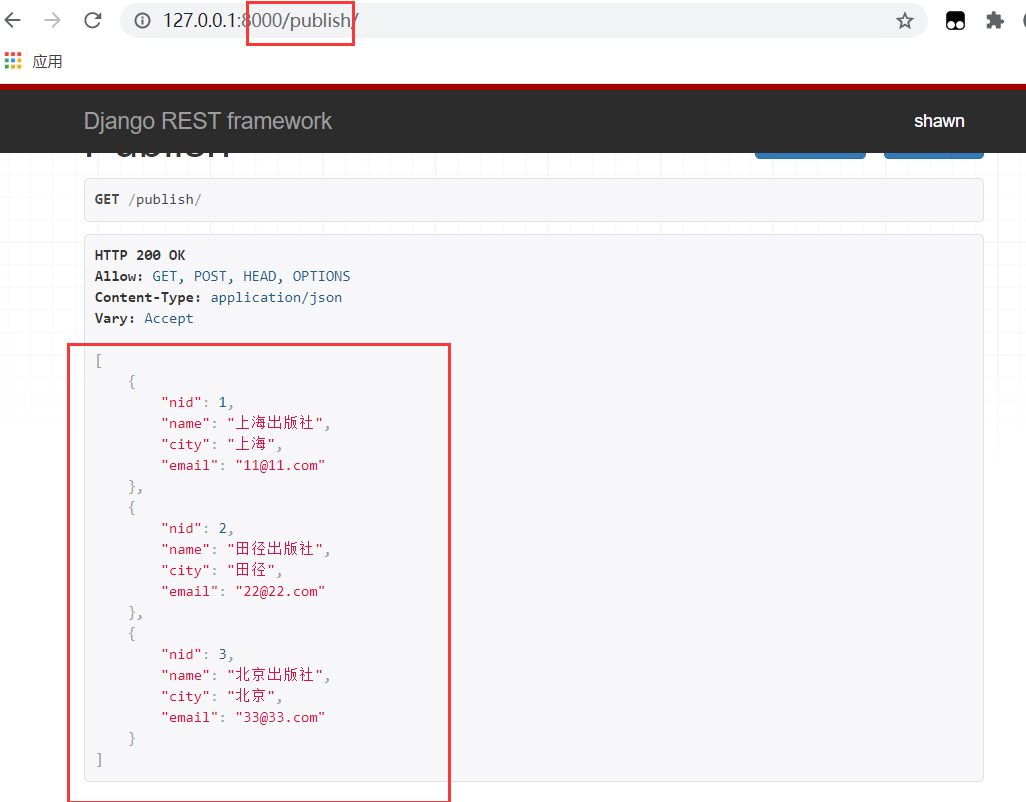This screenshot has width=1026, height=802.
Task: Click the "nid": 2 entry
Action: 197,529
